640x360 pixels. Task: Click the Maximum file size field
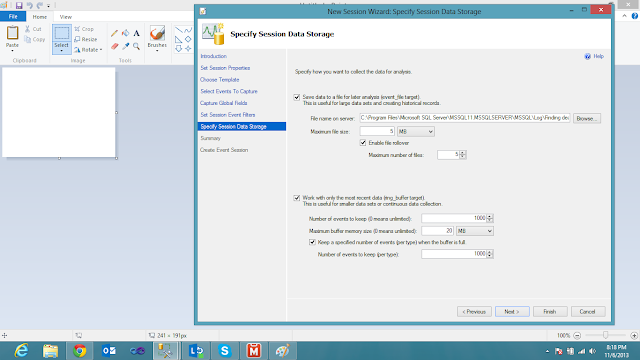click(377, 131)
